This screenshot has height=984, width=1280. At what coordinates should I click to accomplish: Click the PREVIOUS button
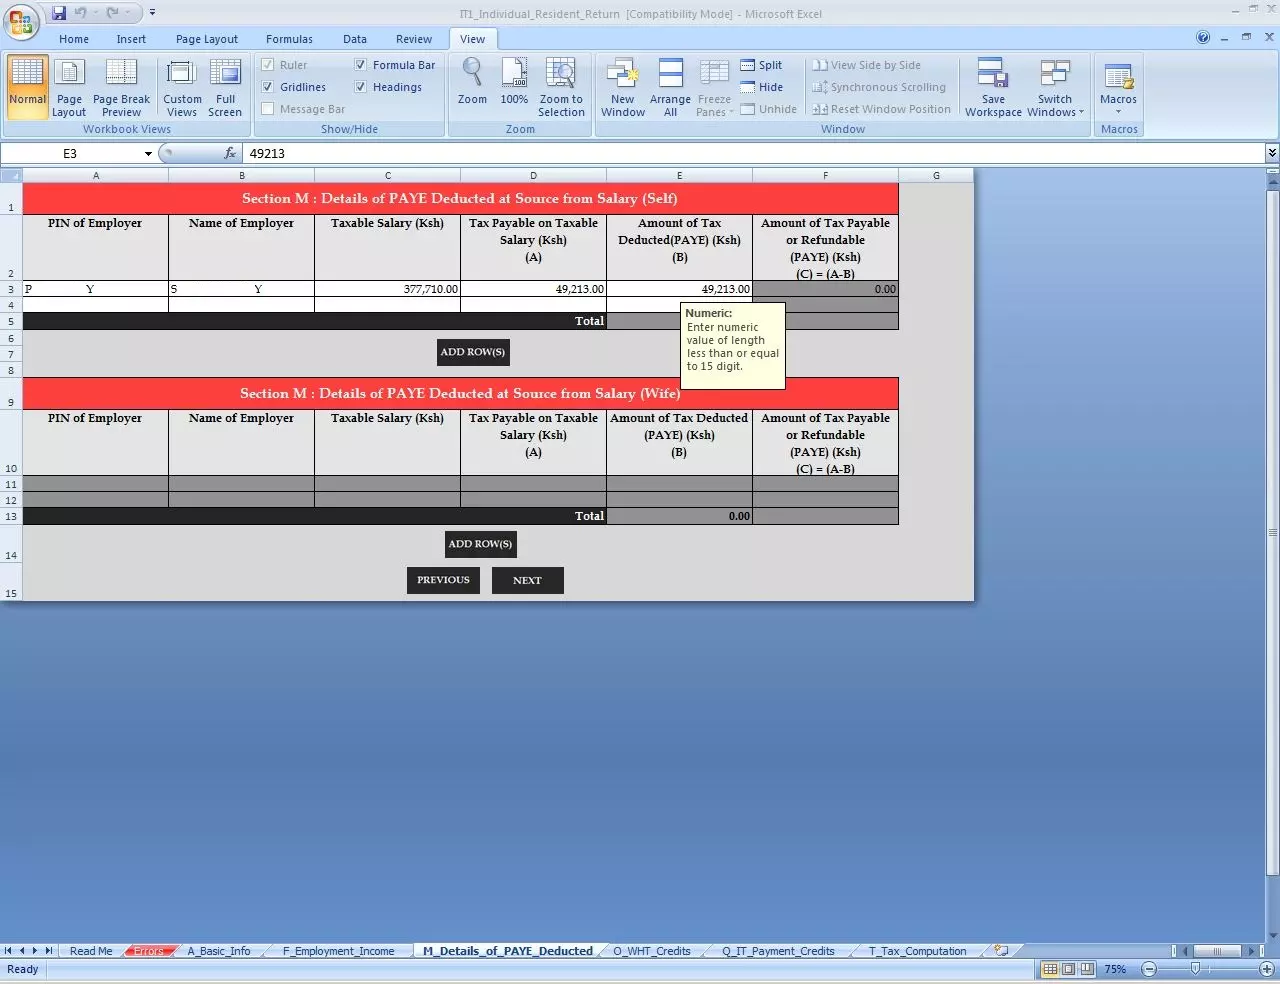443,580
